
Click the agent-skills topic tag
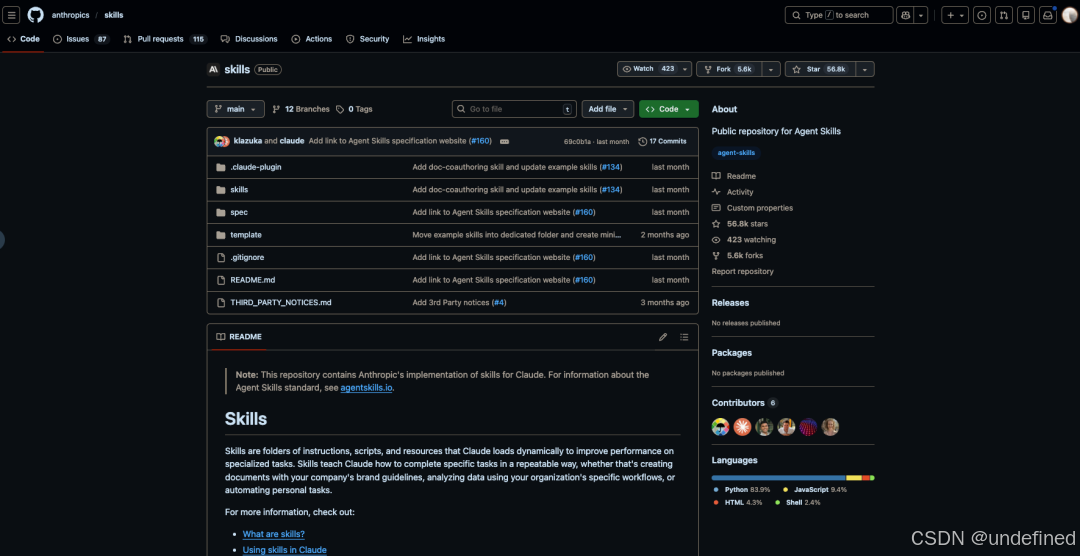(x=736, y=153)
